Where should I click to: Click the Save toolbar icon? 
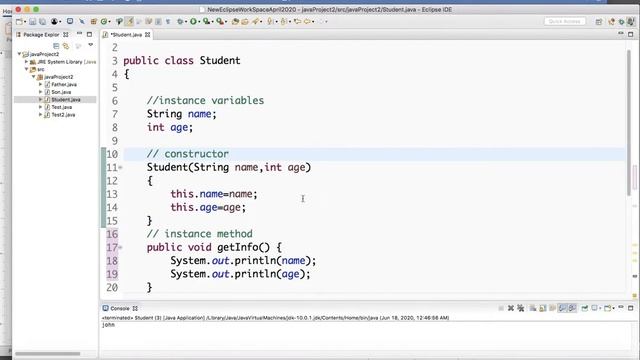pyautogui.click(x=32, y=21)
